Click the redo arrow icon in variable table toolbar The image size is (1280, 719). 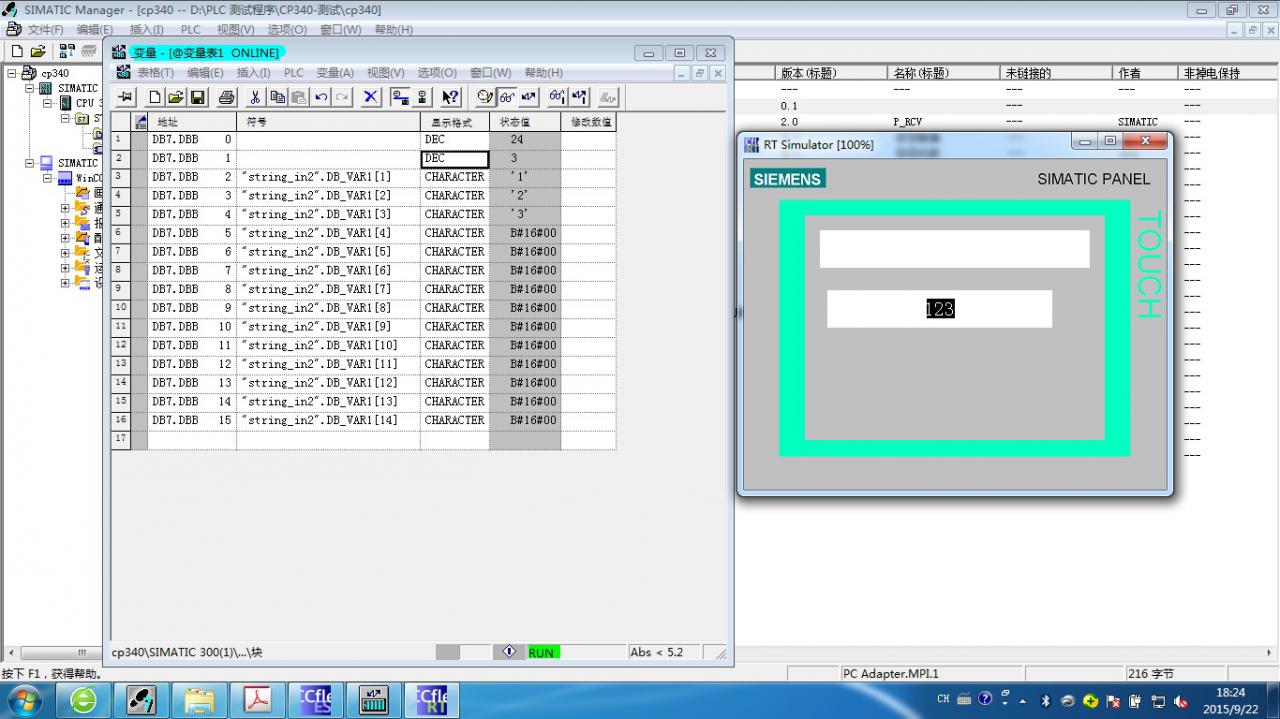pyautogui.click(x=342, y=97)
